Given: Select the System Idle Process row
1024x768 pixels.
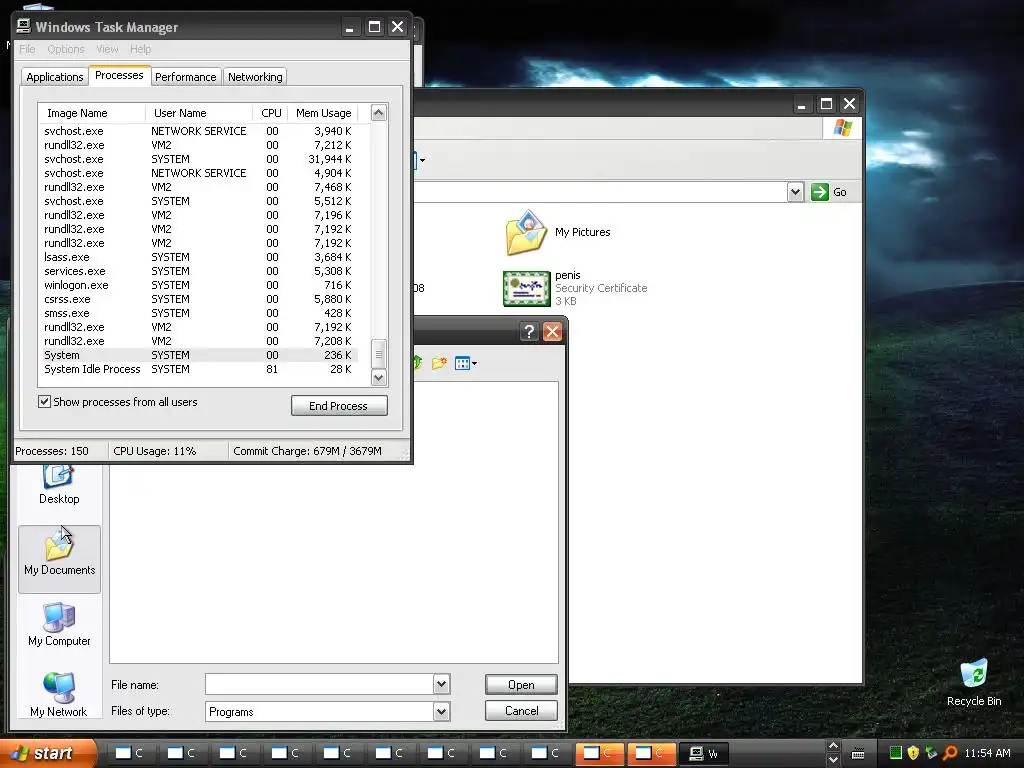Looking at the screenshot, I should (199, 369).
